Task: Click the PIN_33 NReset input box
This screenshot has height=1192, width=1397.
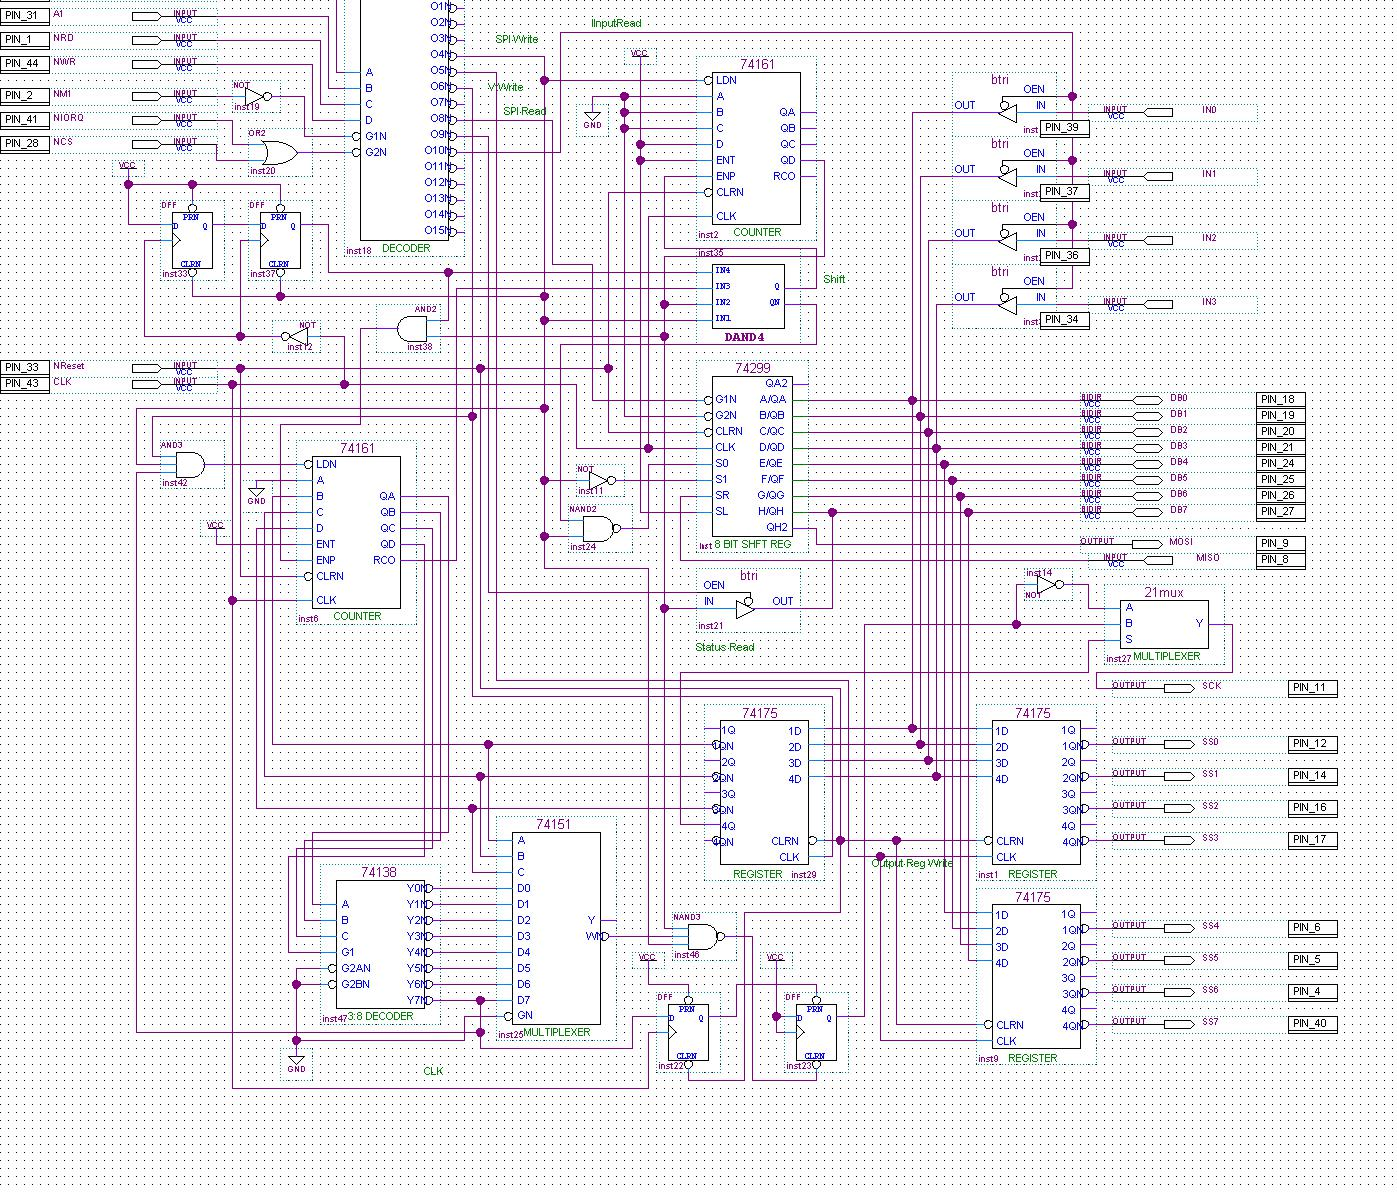Action: pyautogui.click(x=24, y=366)
